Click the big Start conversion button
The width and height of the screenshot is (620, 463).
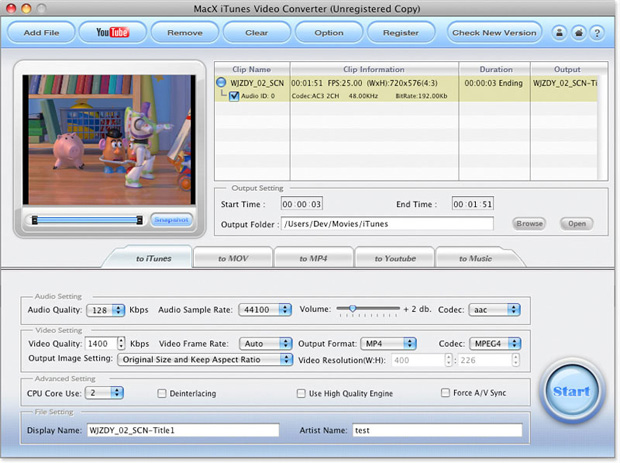[x=572, y=391]
